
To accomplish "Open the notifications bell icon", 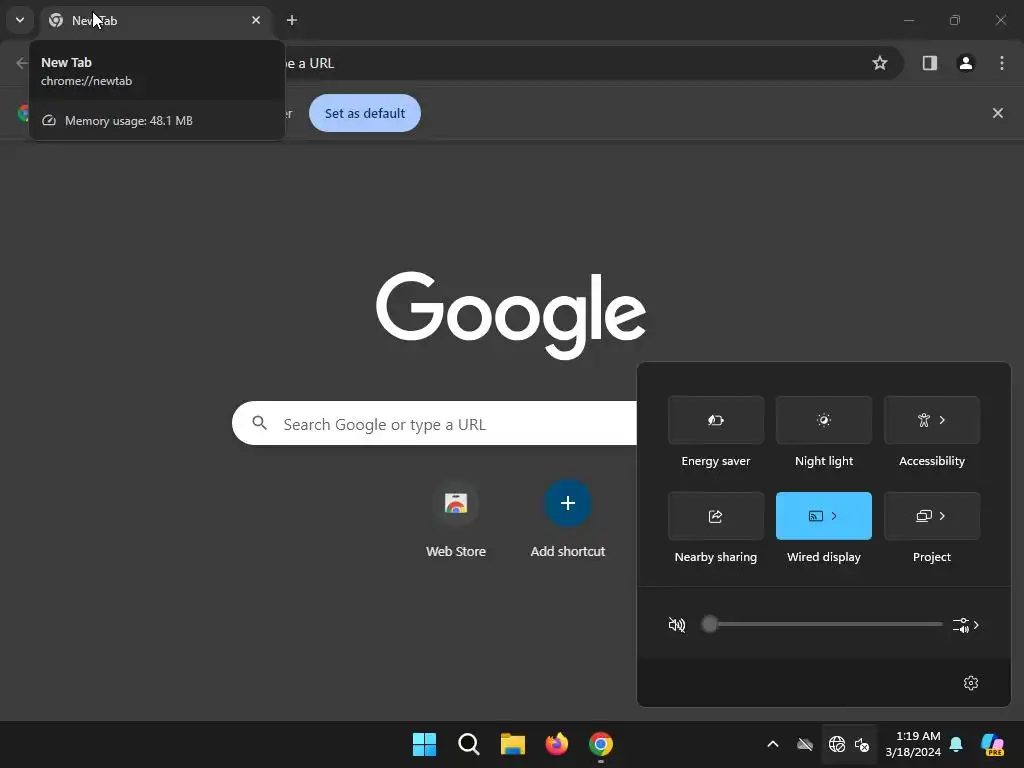I will coord(956,744).
